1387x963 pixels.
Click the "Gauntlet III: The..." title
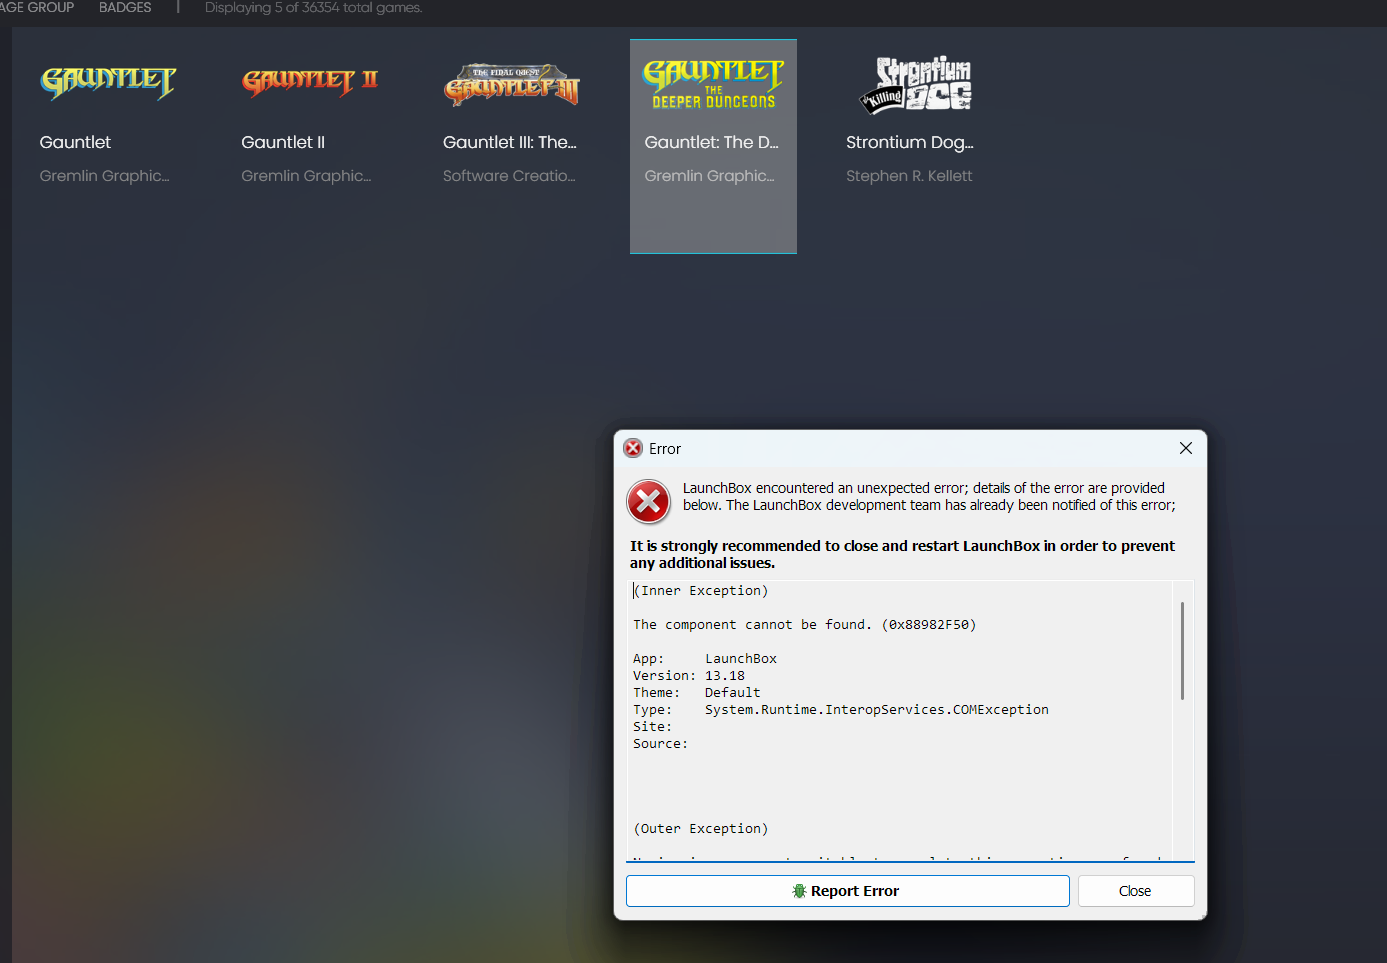510,142
